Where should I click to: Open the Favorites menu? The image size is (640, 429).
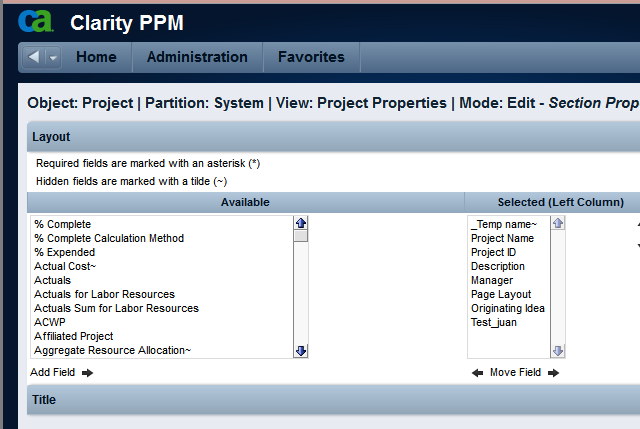[x=311, y=57]
